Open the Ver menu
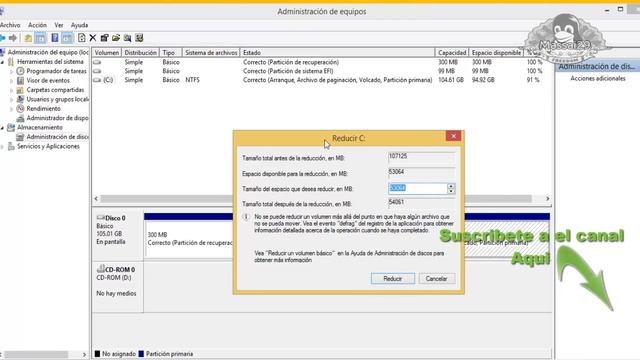Image resolution: width=640 pixels, height=360 pixels. (x=59, y=25)
